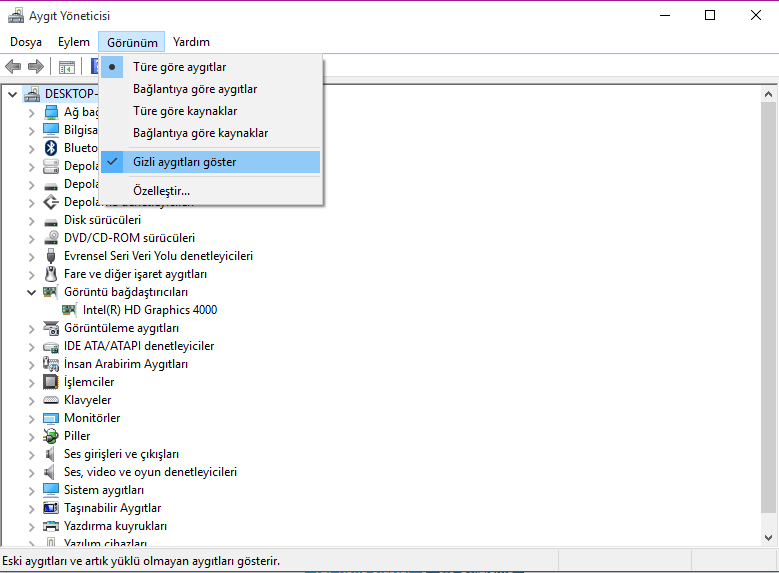The width and height of the screenshot is (779, 573).
Task: Click the Ses, video ve oyun denetleyicileri icon
Action: point(50,472)
